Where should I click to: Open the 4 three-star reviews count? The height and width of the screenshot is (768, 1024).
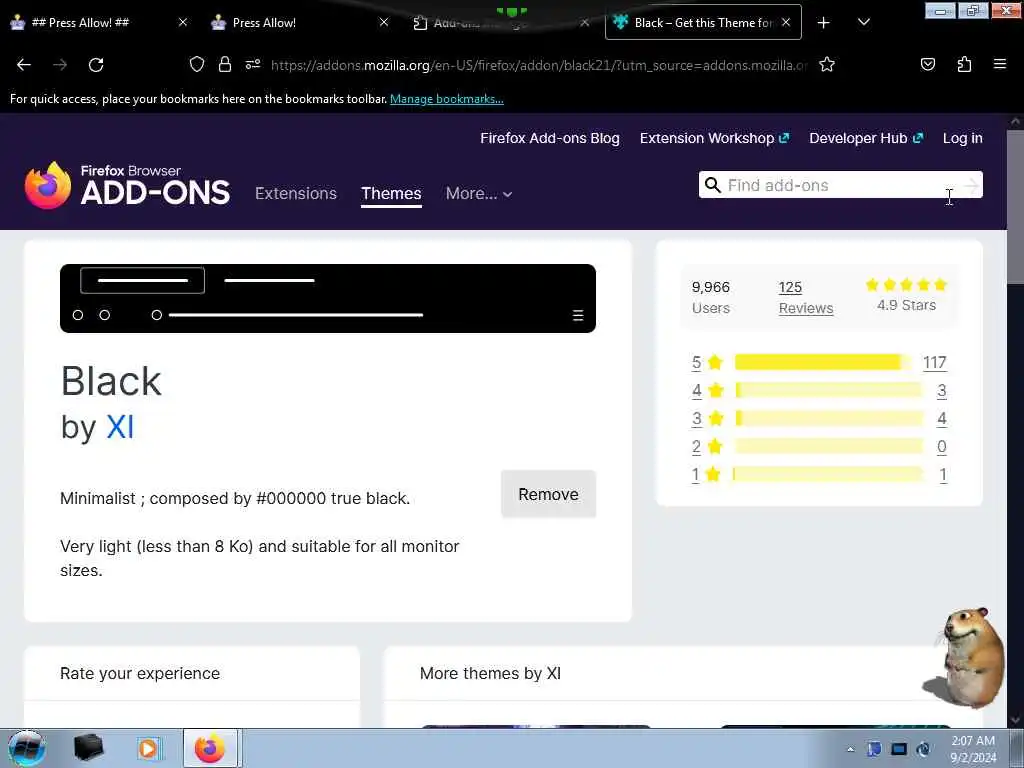941,419
